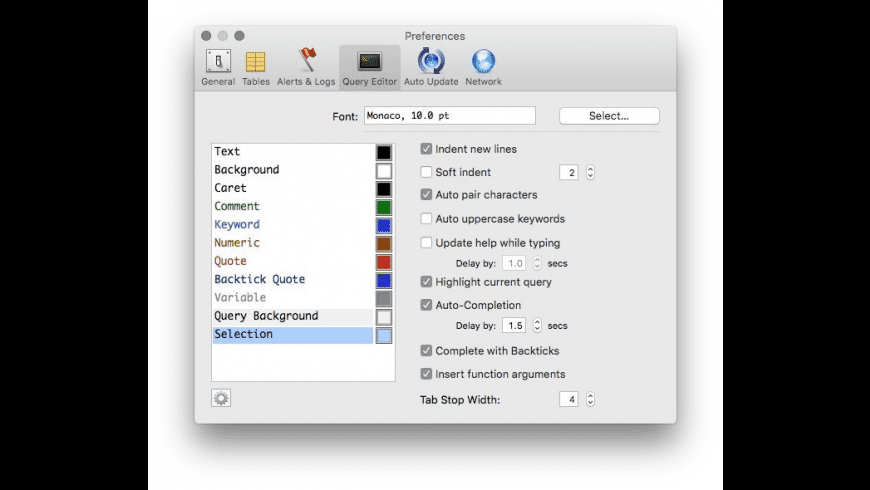The height and width of the screenshot is (490, 870).
Task: Uncheck Complete with Backticks
Action: [x=426, y=351]
